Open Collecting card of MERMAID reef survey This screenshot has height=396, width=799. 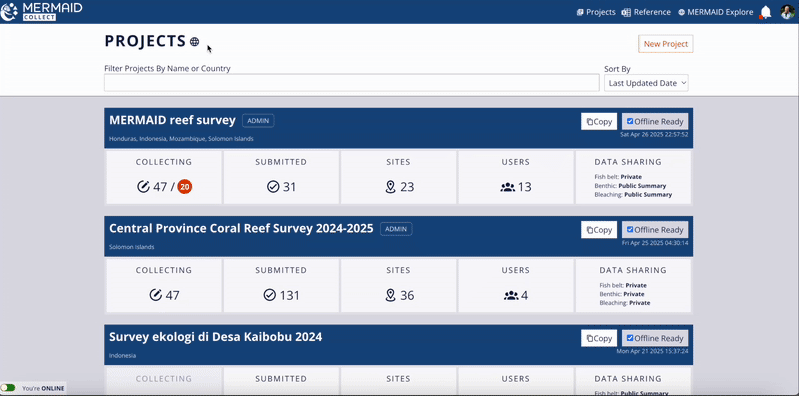click(164, 177)
